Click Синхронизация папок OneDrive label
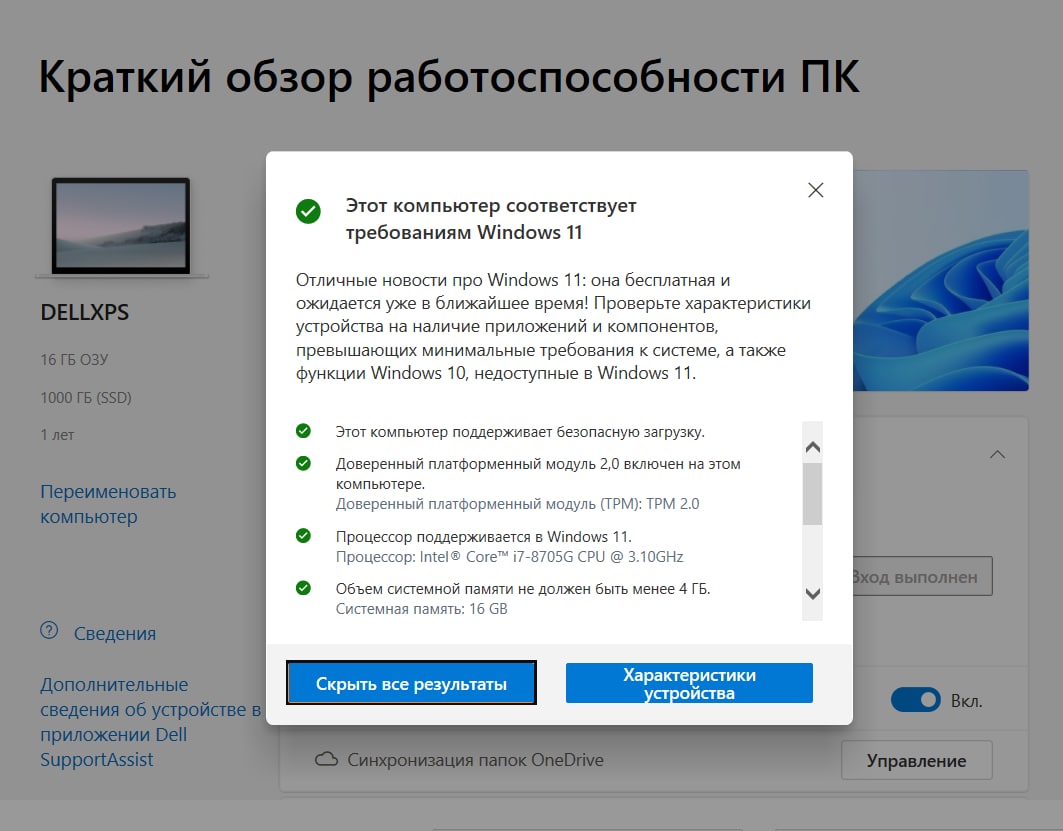Screen dimensions: 1063x831 point(475,760)
